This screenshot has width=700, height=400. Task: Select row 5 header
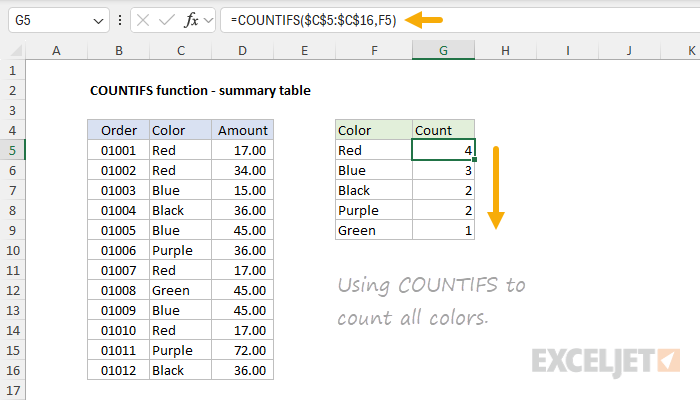point(12,150)
